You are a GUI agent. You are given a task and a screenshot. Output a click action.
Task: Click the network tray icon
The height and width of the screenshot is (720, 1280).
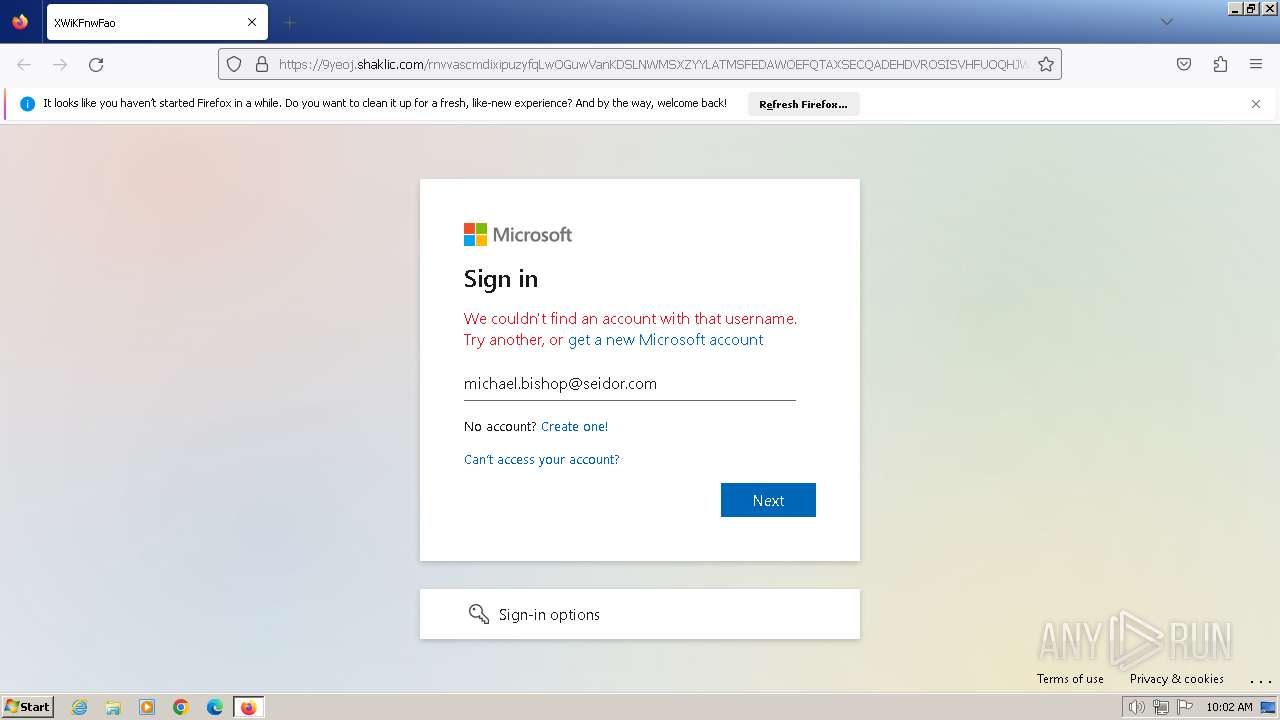point(1161,707)
